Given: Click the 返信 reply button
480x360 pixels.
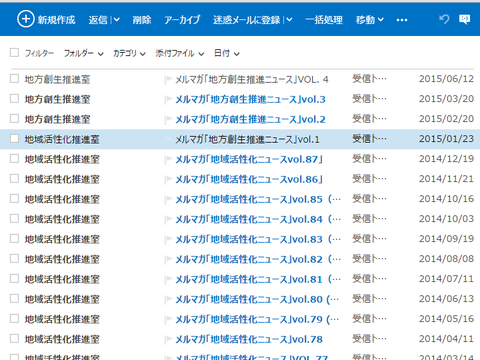Looking at the screenshot, I should point(98,20).
